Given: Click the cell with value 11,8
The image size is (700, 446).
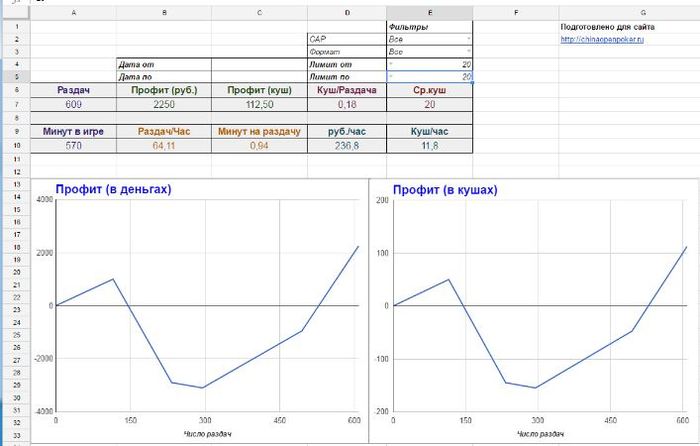Looking at the screenshot, I should [x=429, y=146].
